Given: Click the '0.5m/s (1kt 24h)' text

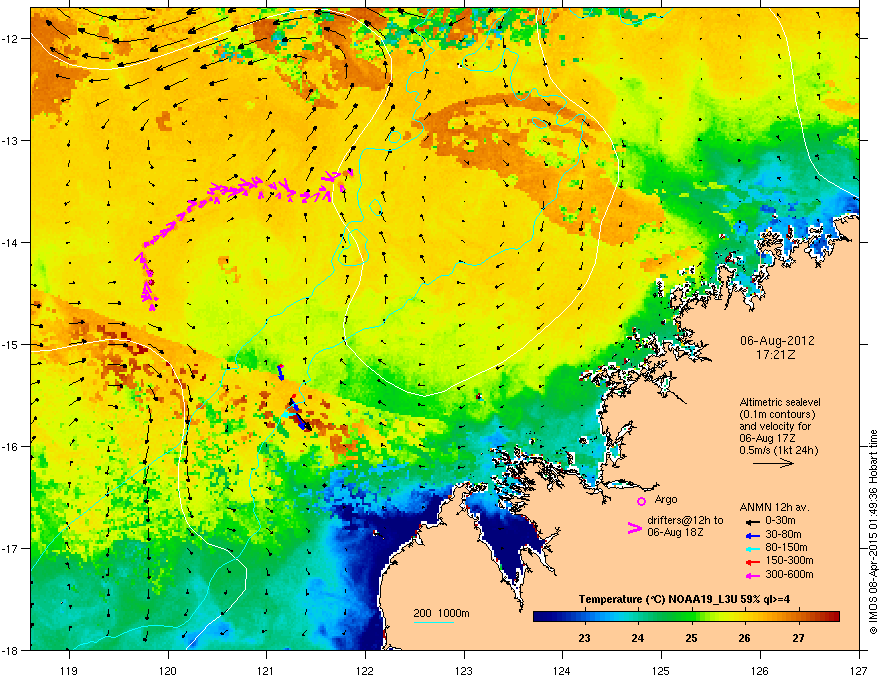Looking at the screenshot, I should coord(778,450).
